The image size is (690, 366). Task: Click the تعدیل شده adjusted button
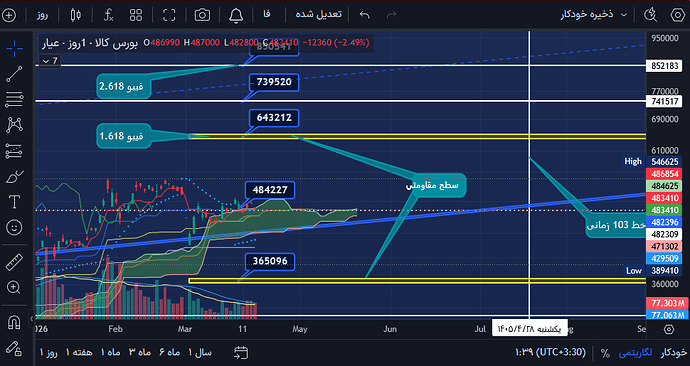[319, 15]
